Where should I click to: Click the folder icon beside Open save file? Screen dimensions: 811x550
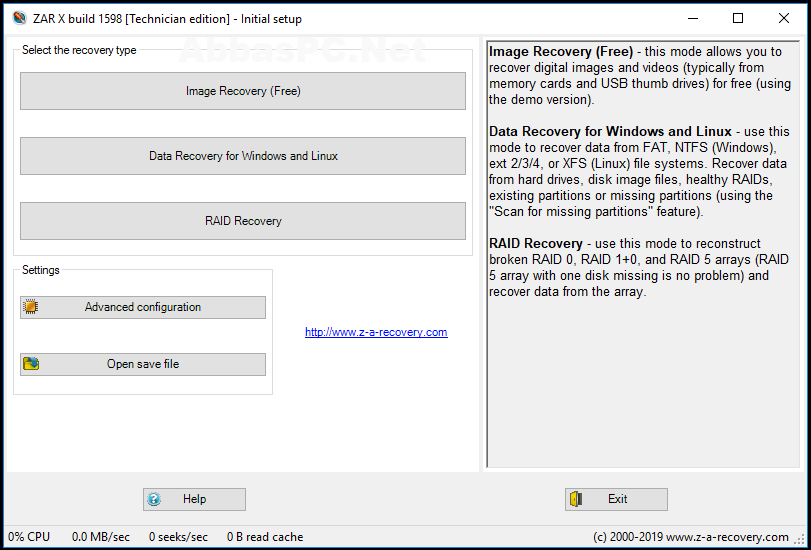[x=31, y=364]
